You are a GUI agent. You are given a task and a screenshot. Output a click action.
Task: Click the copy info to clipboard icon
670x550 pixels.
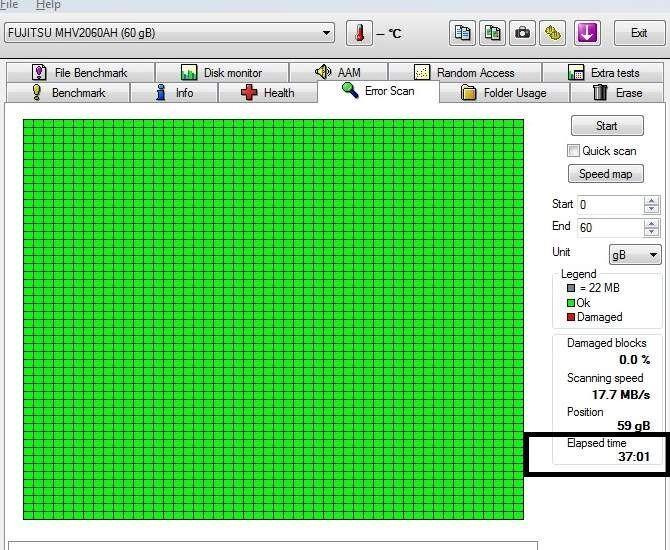462,33
